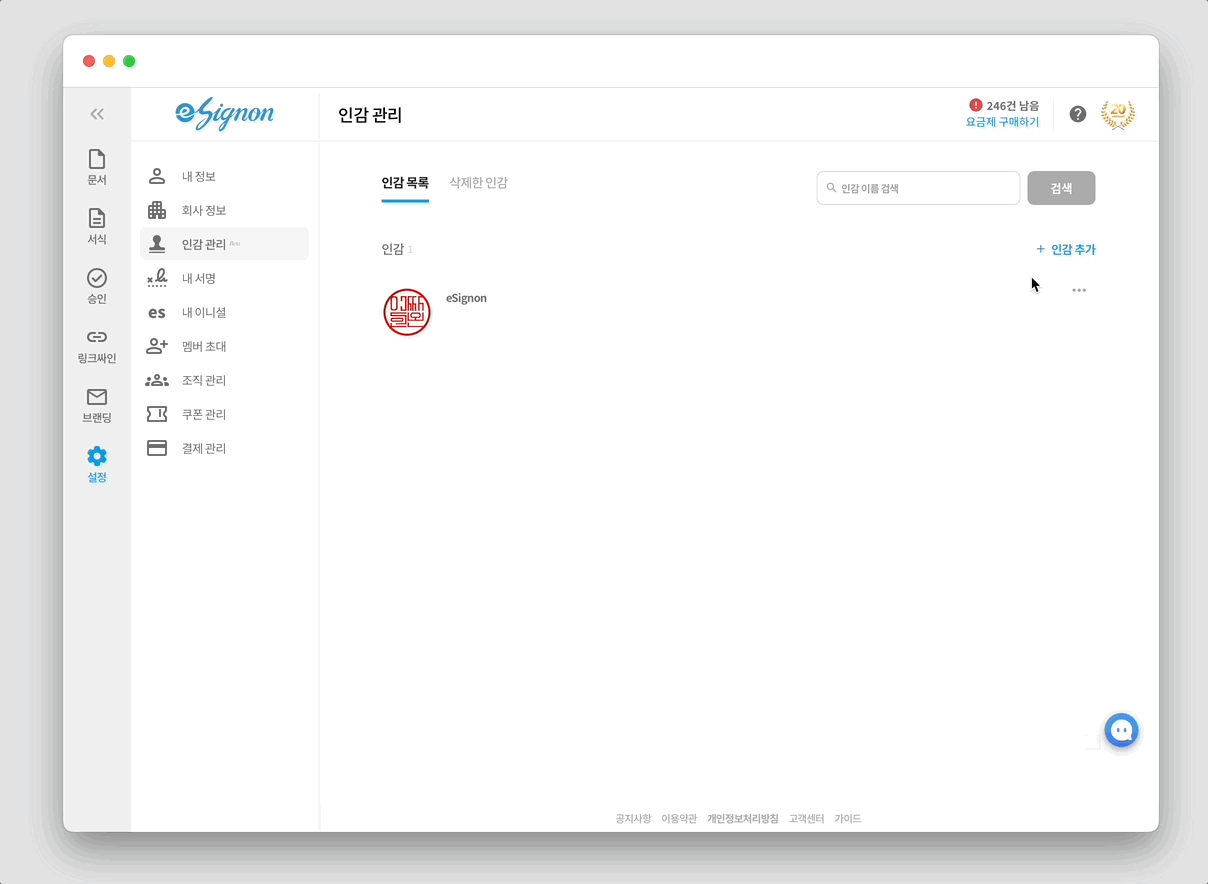Select 내 정보 menu item

[x=225, y=176]
